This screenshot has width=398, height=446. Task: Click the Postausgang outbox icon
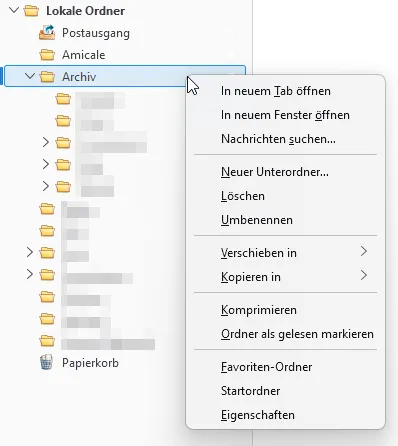tap(47, 33)
